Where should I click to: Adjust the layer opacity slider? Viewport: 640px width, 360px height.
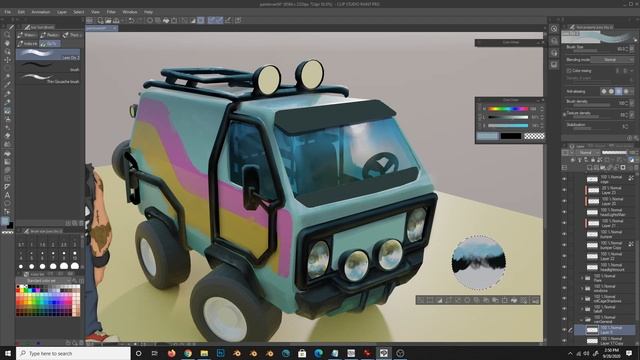click(x=614, y=152)
